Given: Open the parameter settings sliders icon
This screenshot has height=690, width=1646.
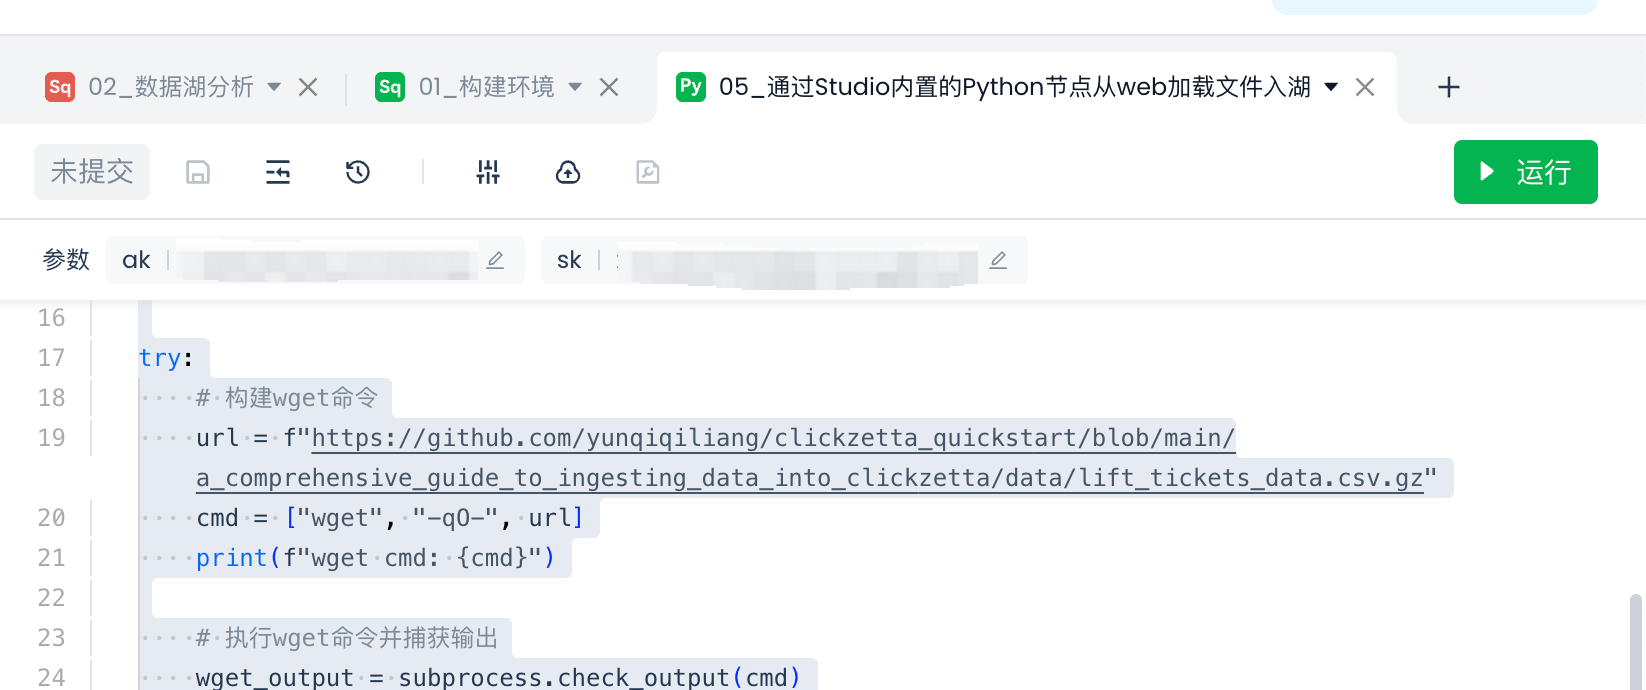Looking at the screenshot, I should pos(488,173).
